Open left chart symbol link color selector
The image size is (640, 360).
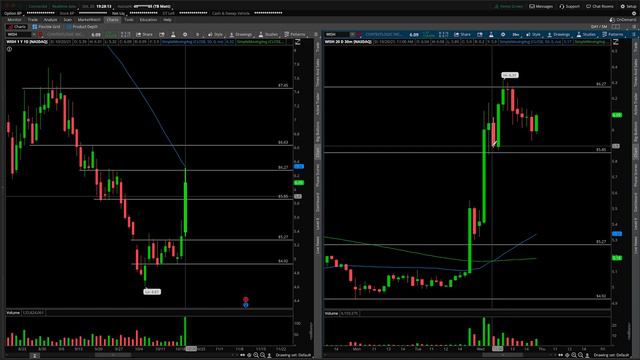click(x=40, y=35)
